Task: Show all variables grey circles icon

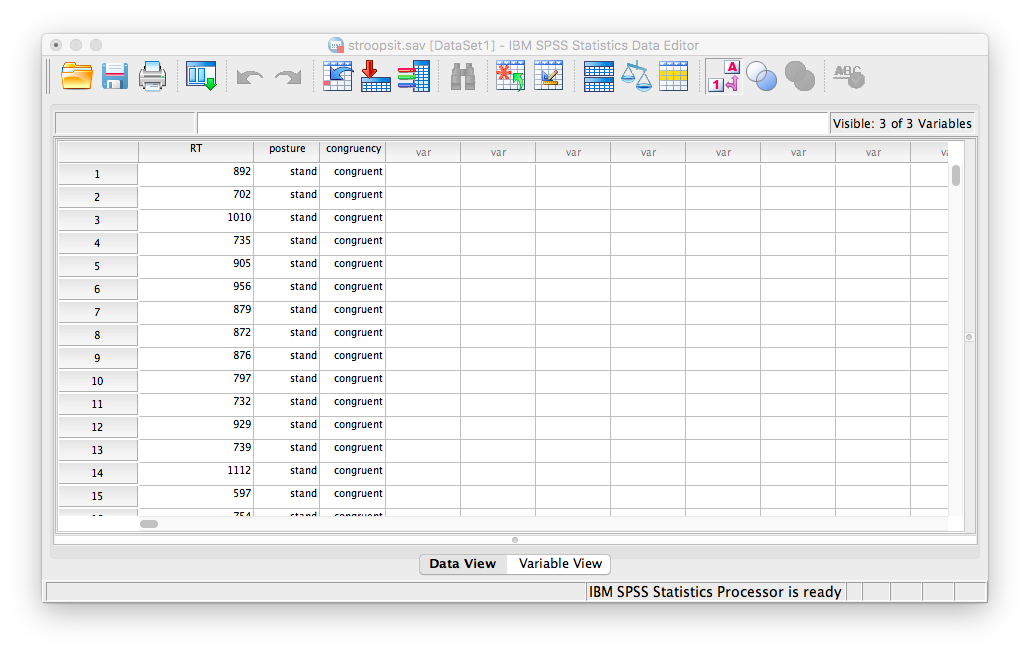Action: (800, 76)
